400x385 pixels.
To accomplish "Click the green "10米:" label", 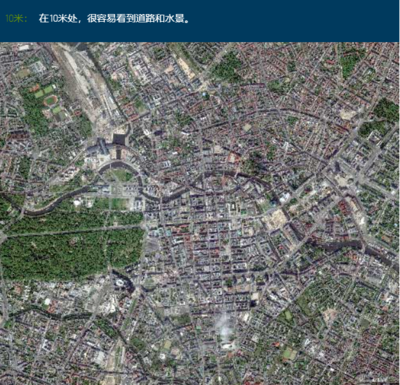I will point(16,18).
